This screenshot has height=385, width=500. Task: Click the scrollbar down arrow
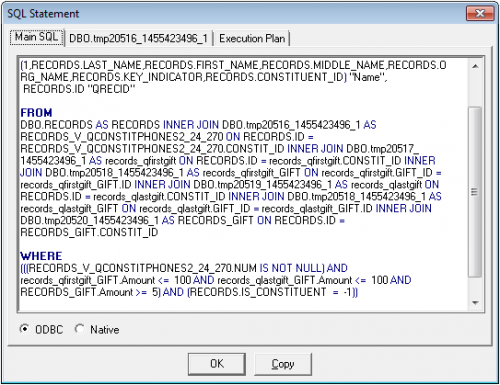pyautogui.click(x=475, y=303)
